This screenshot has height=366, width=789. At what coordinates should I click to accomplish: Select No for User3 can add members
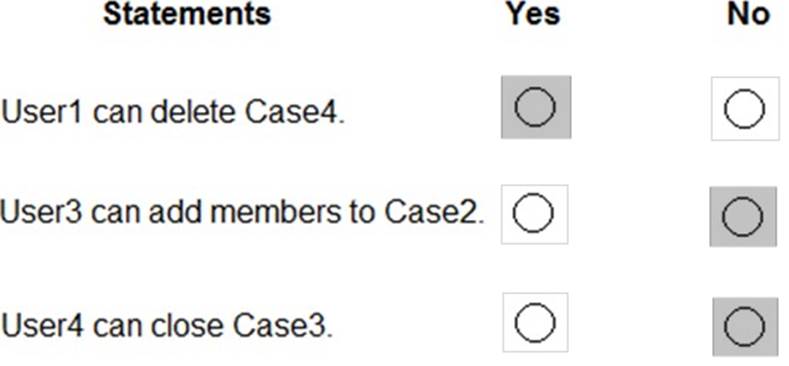pos(743,216)
